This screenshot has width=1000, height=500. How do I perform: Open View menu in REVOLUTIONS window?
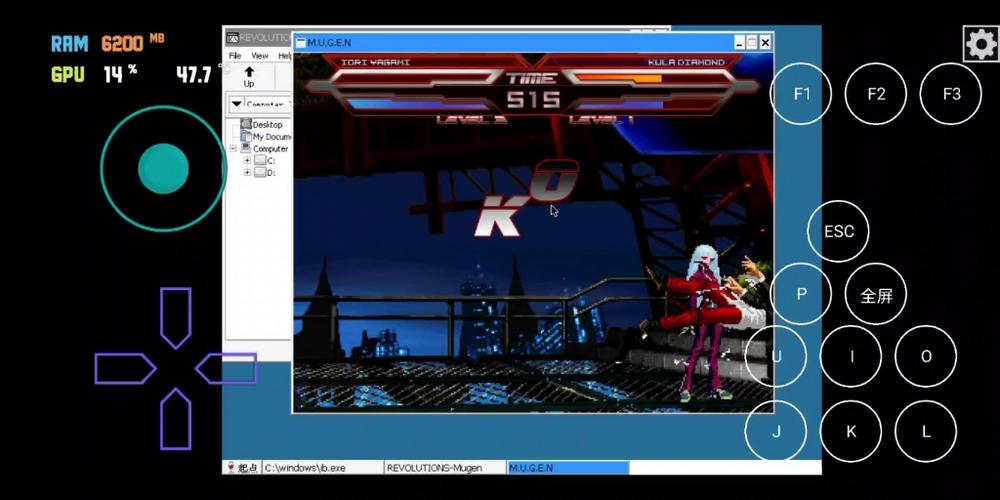(x=260, y=56)
